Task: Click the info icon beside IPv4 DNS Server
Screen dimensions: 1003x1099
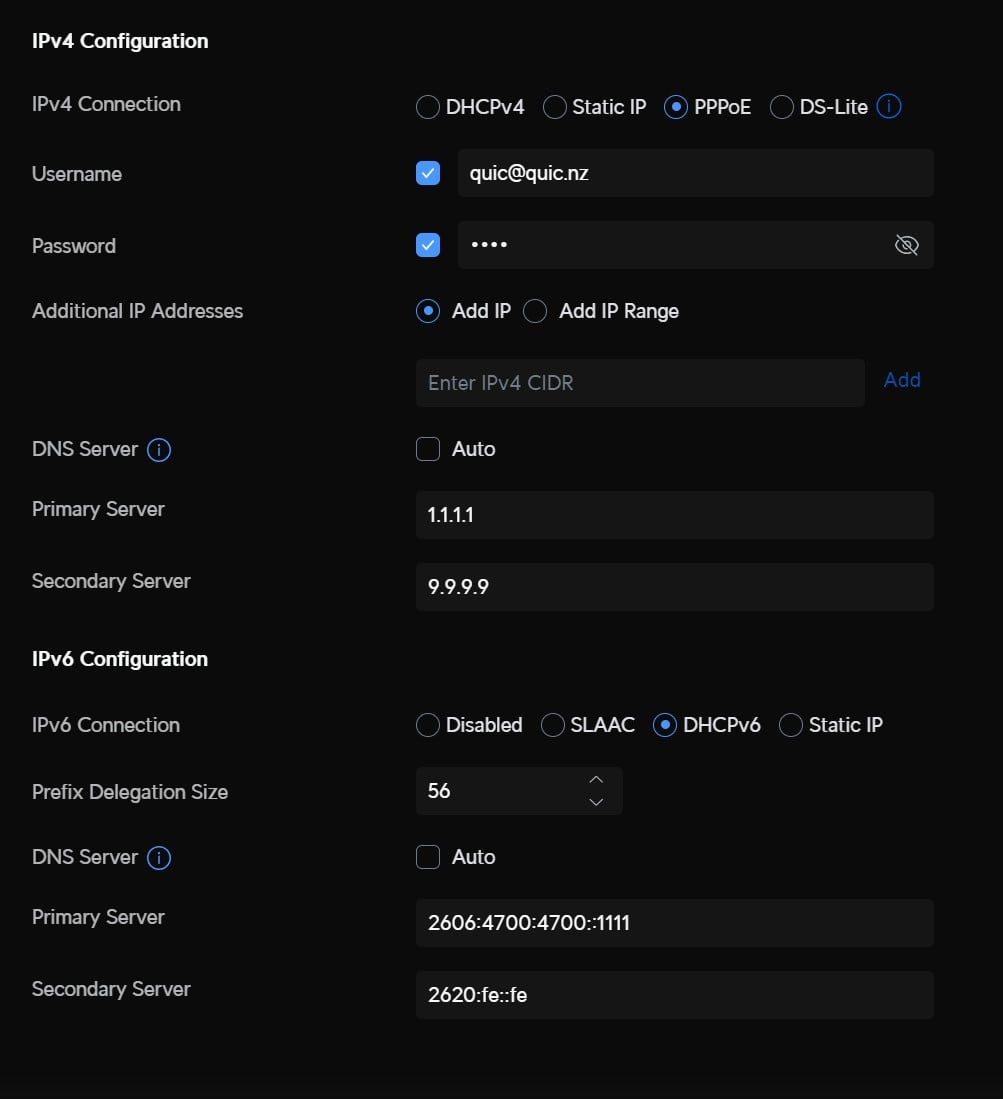Action: (x=158, y=449)
